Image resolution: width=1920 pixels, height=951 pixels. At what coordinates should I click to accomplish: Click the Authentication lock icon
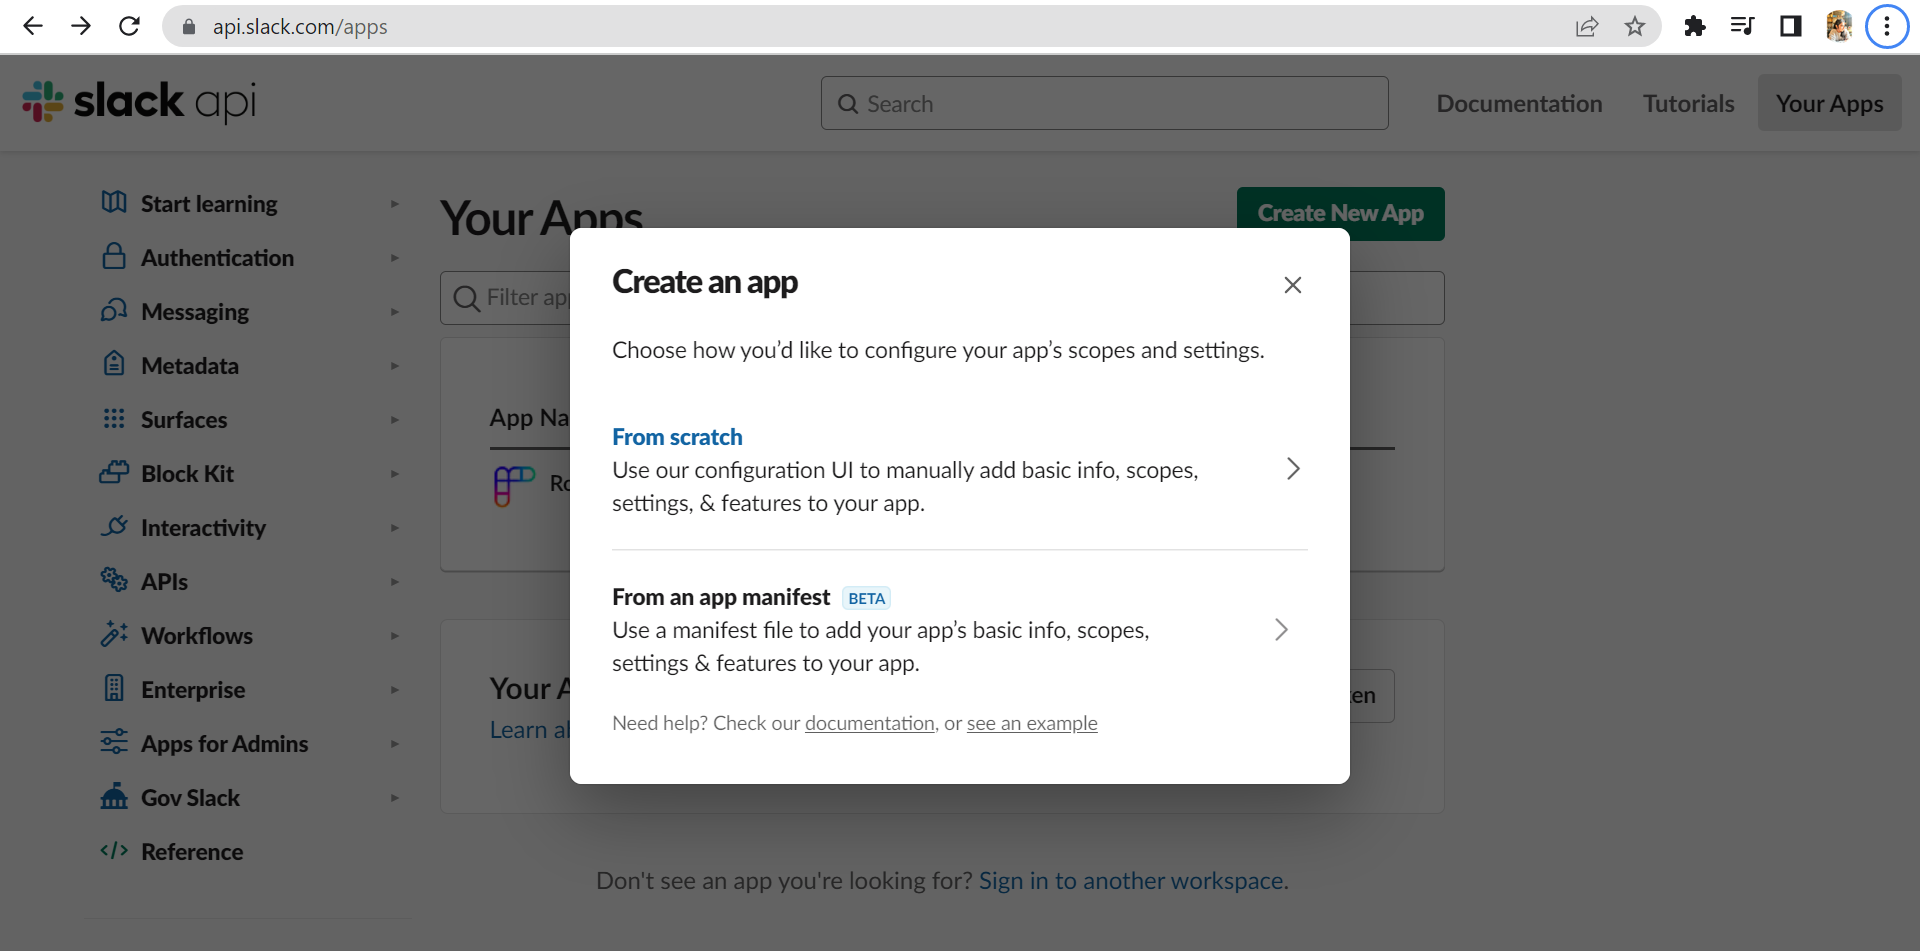(114, 257)
